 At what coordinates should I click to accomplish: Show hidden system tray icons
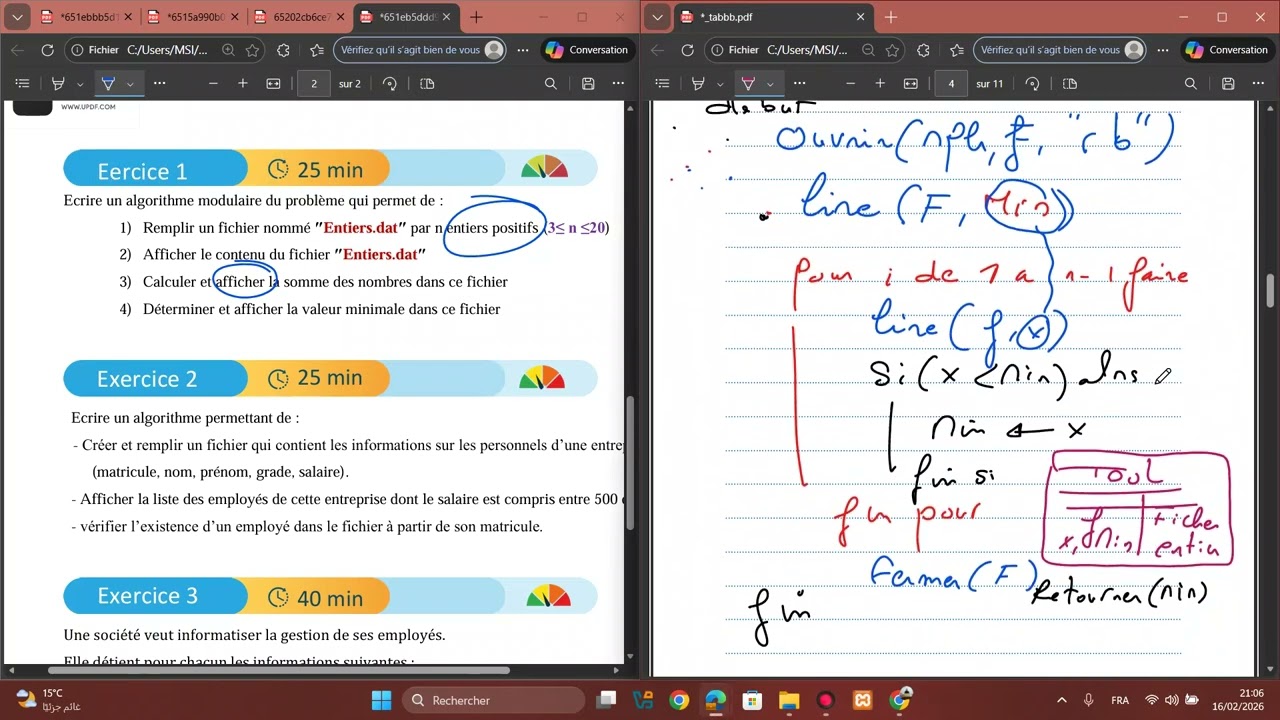pos(1061,700)
